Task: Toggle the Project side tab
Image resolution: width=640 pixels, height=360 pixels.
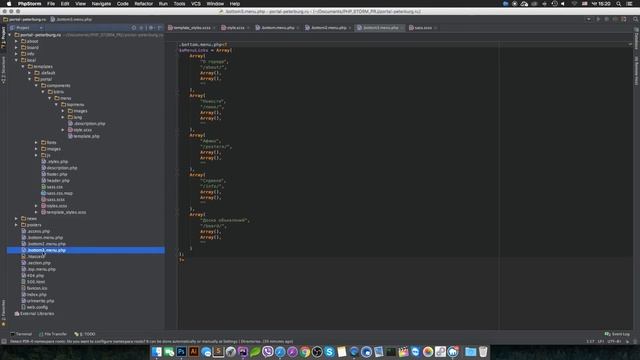Action: 3,38
